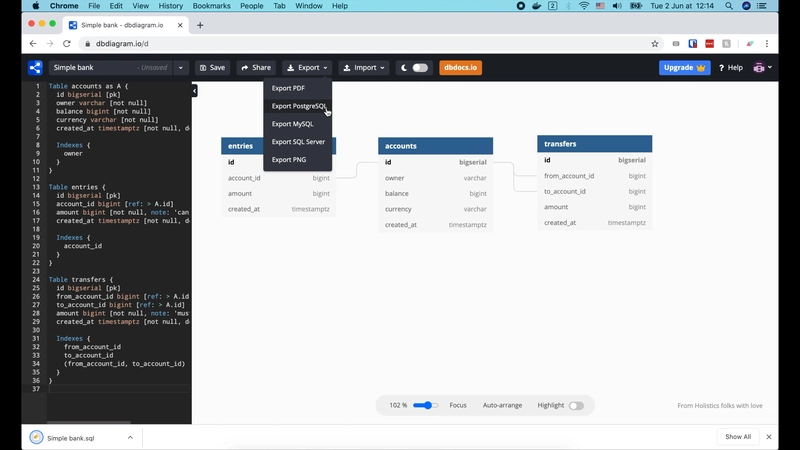Adjust the zoom slider

[425, 405]
